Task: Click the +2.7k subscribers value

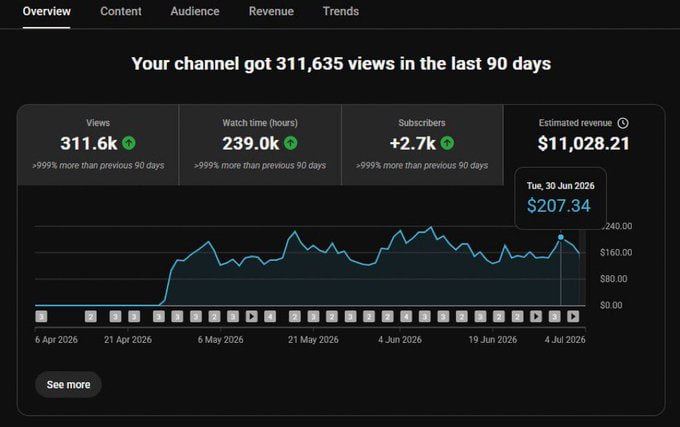Action: (413, 143)
